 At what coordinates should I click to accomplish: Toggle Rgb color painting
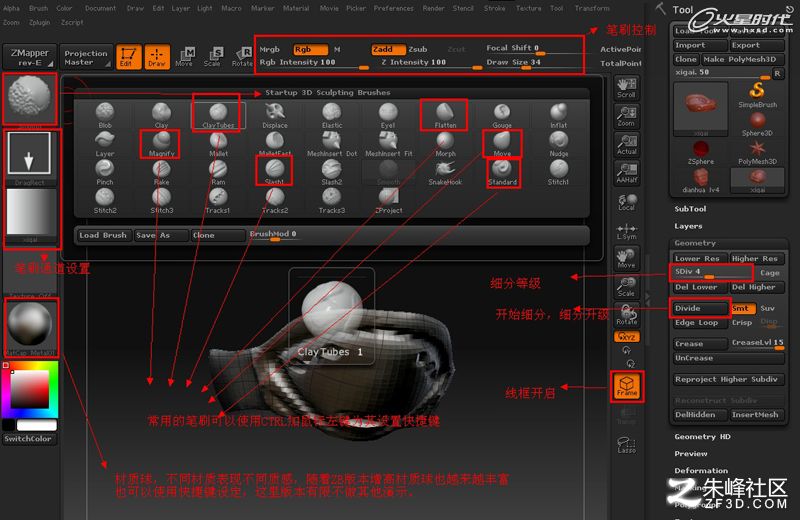(311, 49)
